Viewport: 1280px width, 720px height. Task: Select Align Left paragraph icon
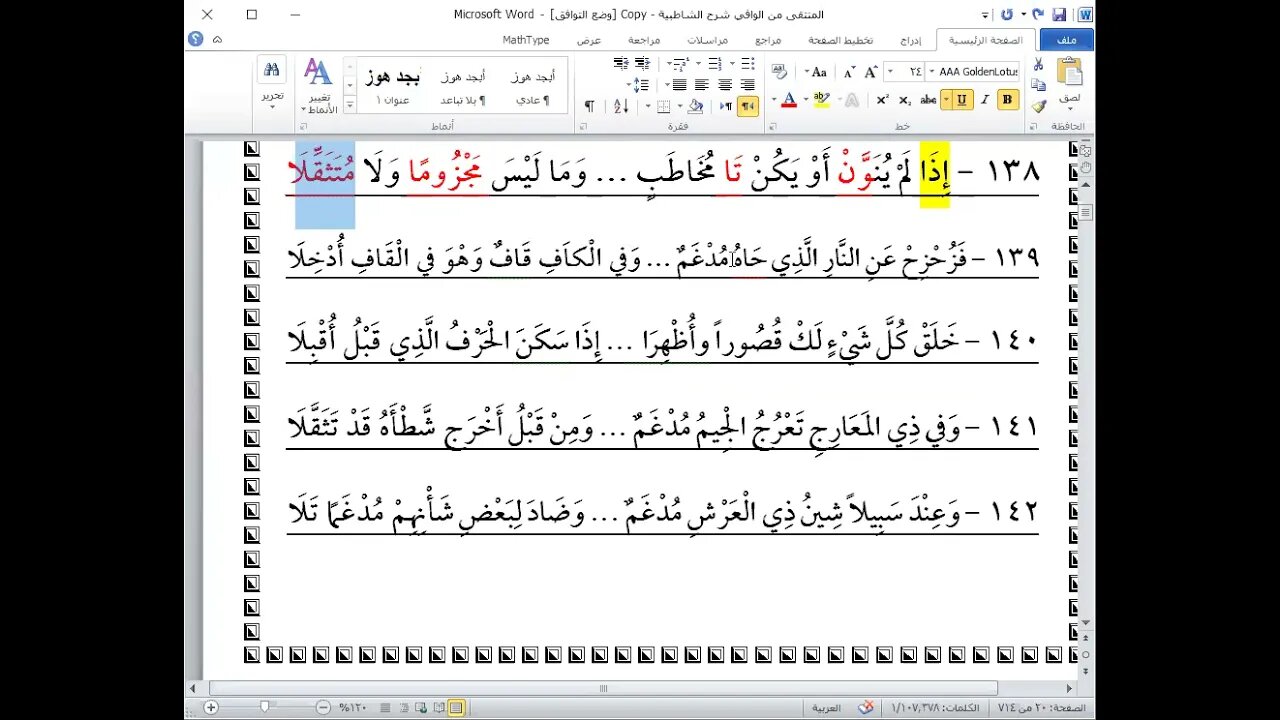tap(701, 85)
